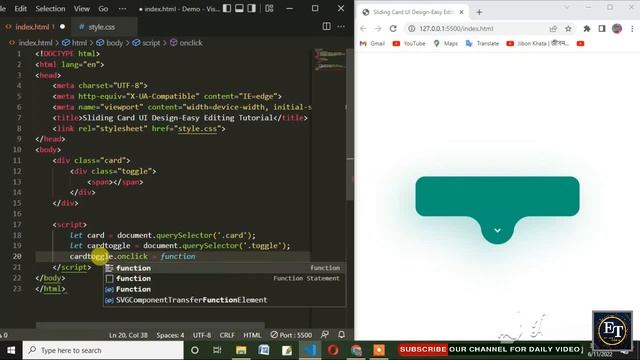Image resolution: width=640 pixels, height=360 pixels.
Task: Open Task View on the taskbar
Action: pos(217,350)
